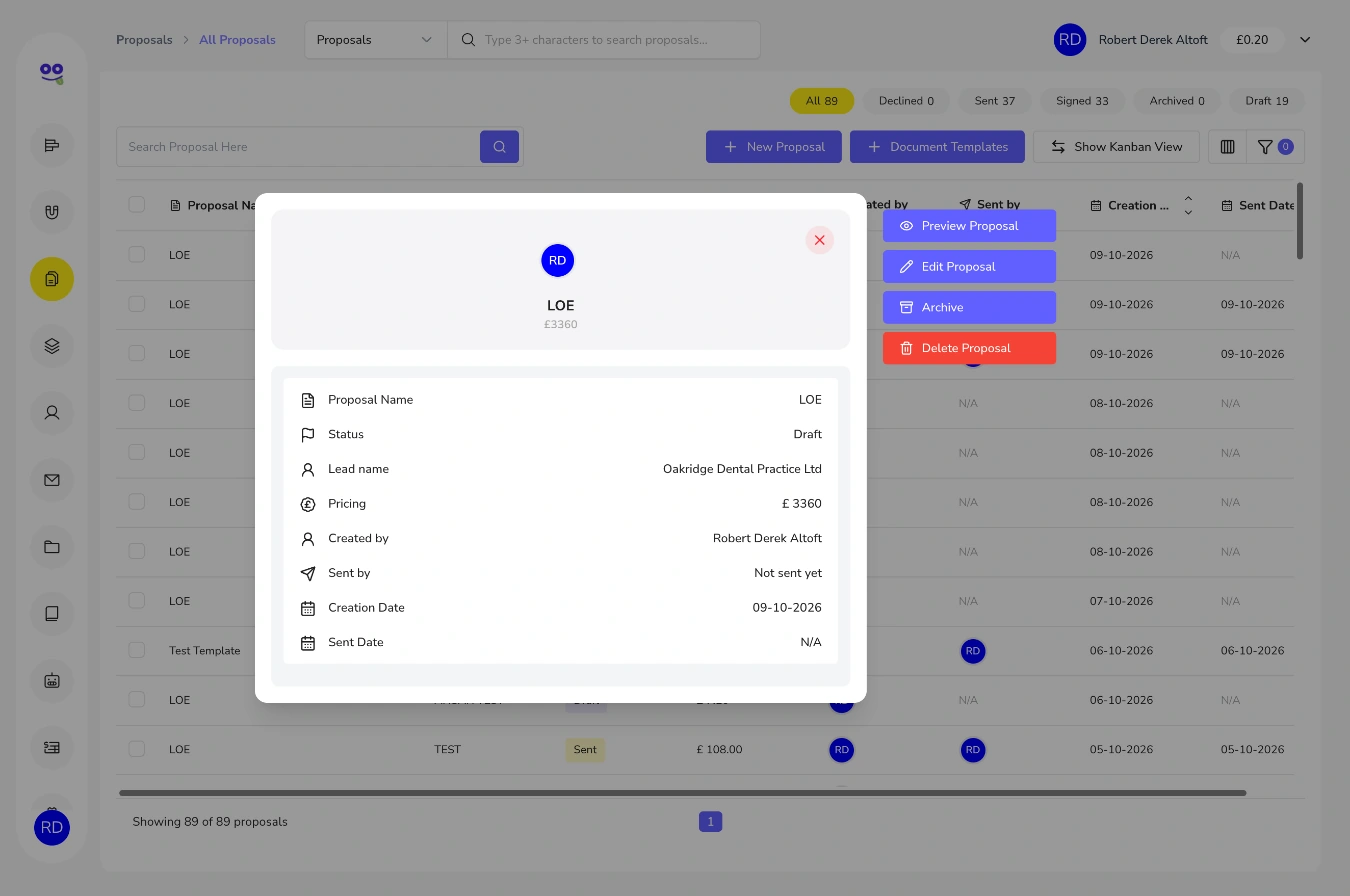Click the Preview Proposal button

click(x=969, y=226)
